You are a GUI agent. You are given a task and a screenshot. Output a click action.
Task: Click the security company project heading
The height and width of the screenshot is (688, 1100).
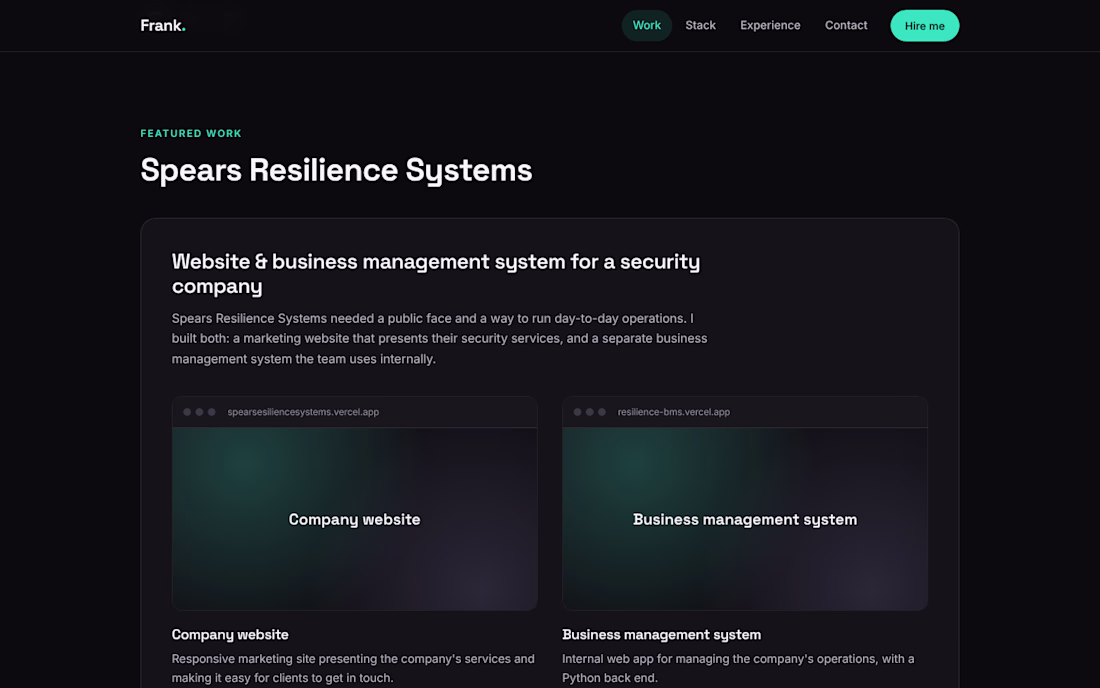click(436, 274)
